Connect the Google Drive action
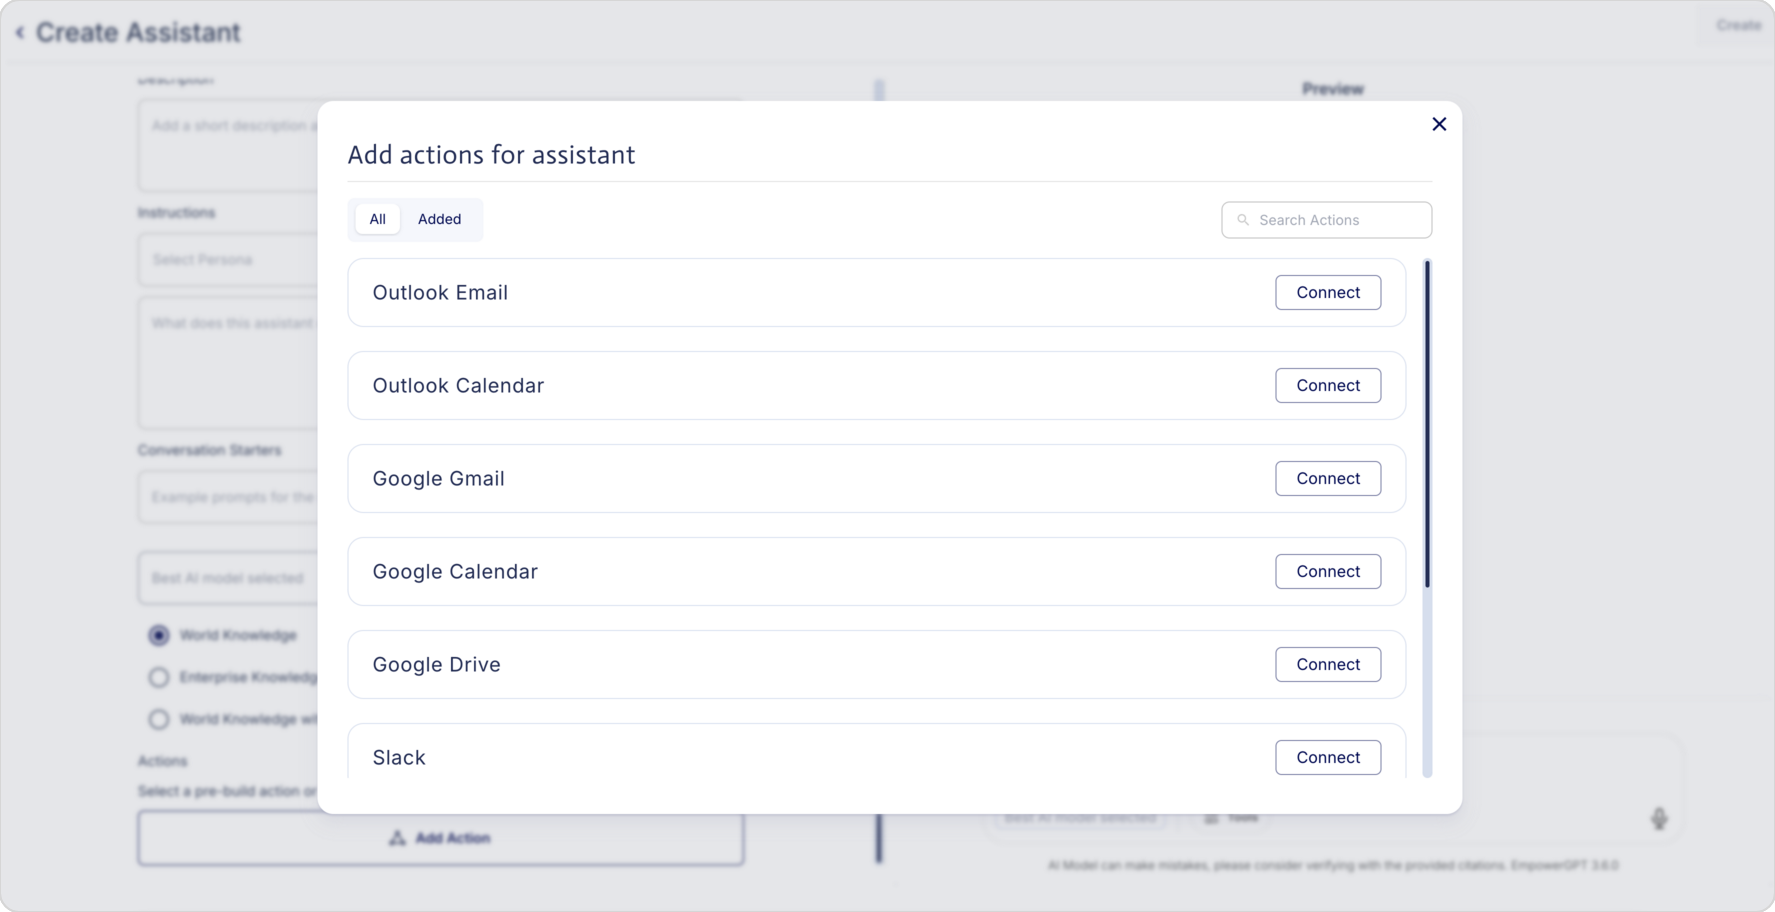 1327,665
